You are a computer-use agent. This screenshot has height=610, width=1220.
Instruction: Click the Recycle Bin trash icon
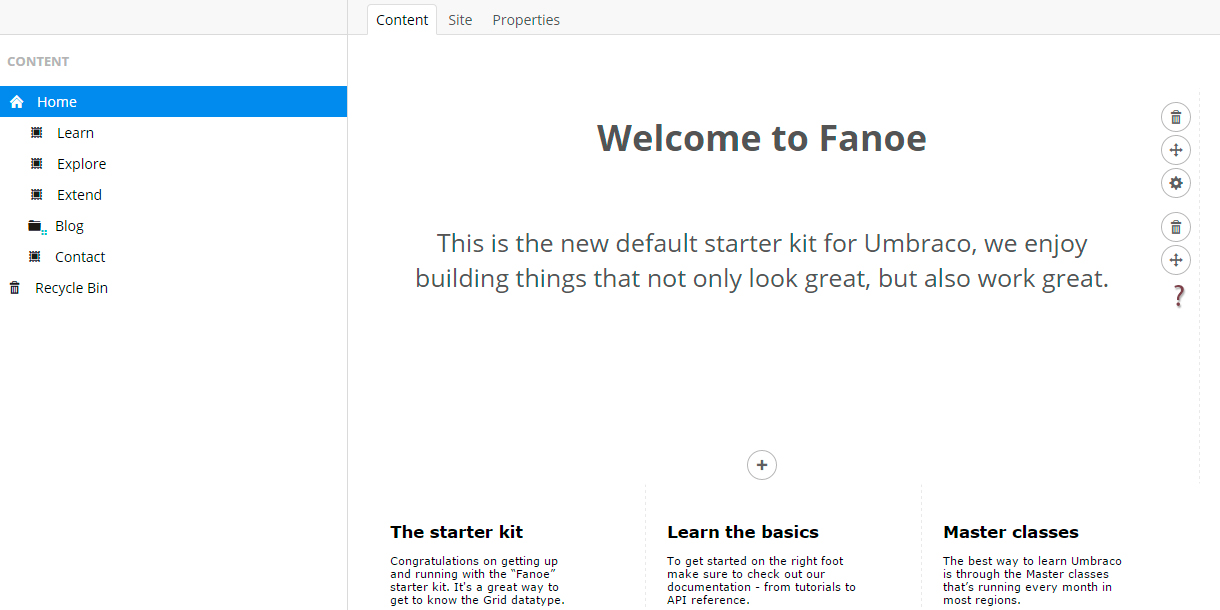pos(14,288)
